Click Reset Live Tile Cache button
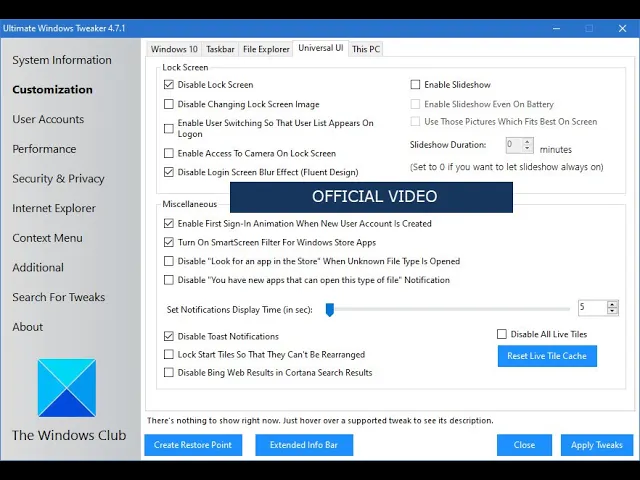The height and width of the screenshot is (480, 640). click(x=547, y=356)
